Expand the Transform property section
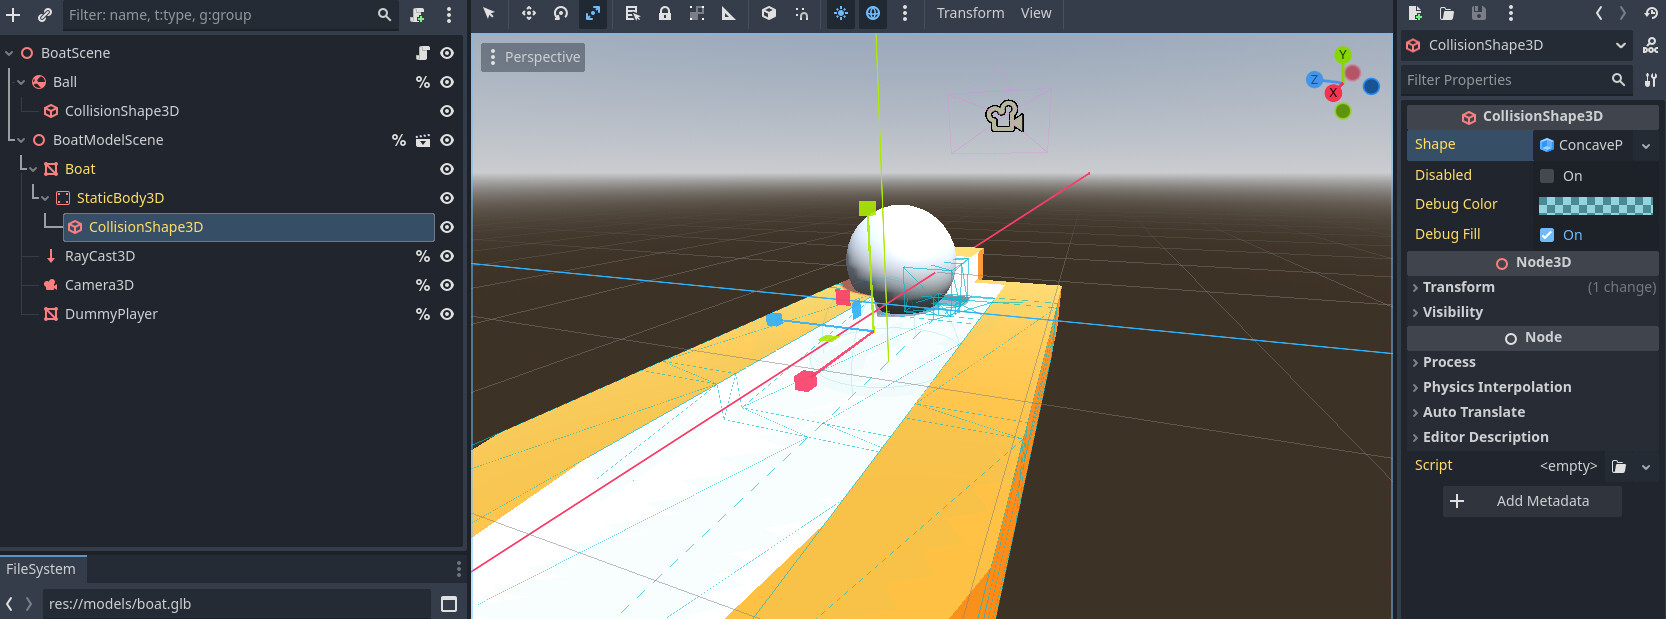Viewport: 1666px width, 619px height. click(1459, 287)
